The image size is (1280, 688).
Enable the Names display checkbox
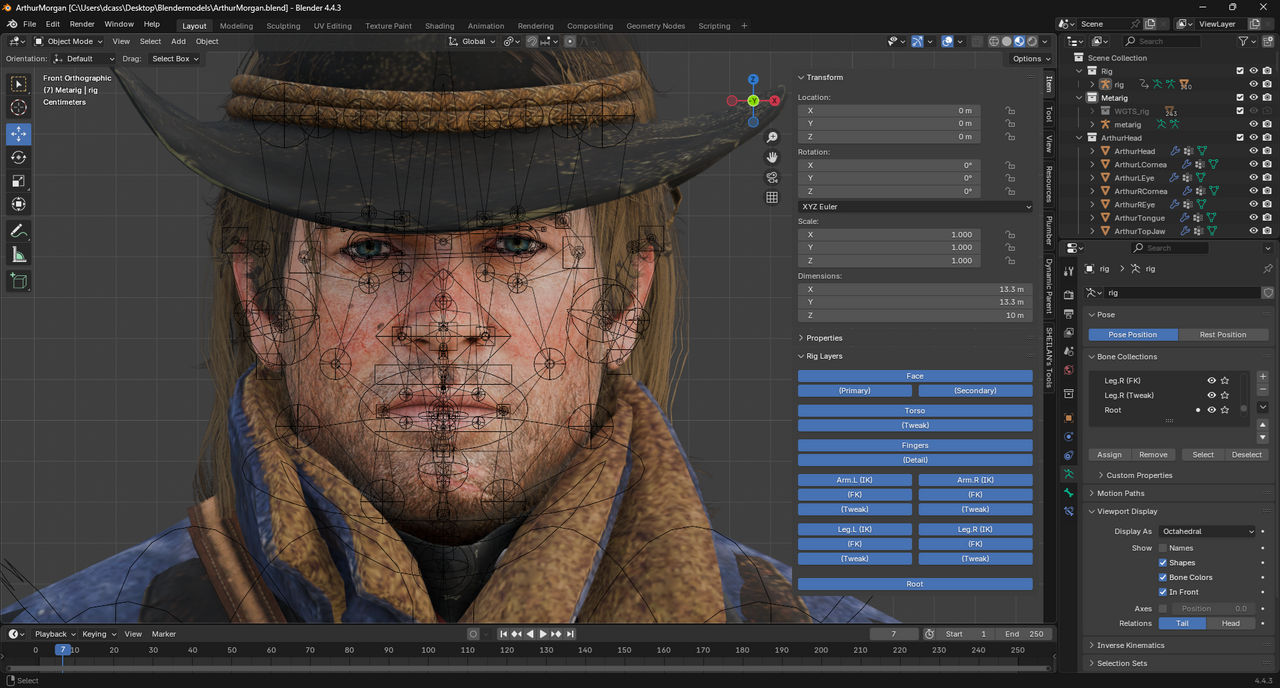coord(1163,548)
